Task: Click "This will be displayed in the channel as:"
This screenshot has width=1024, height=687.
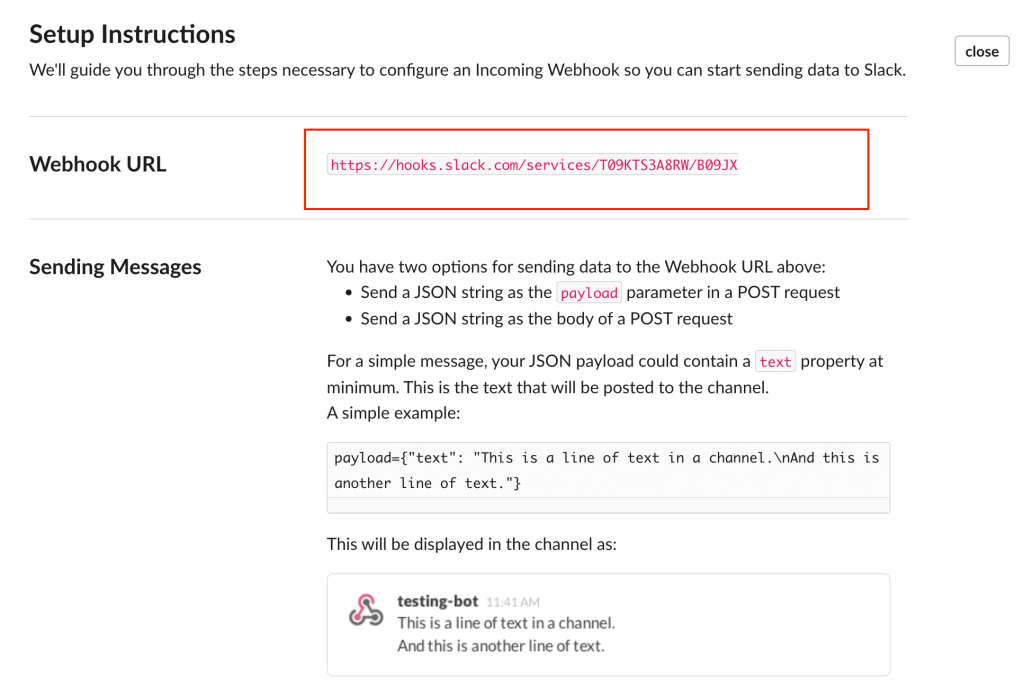Action: [472, 545]
